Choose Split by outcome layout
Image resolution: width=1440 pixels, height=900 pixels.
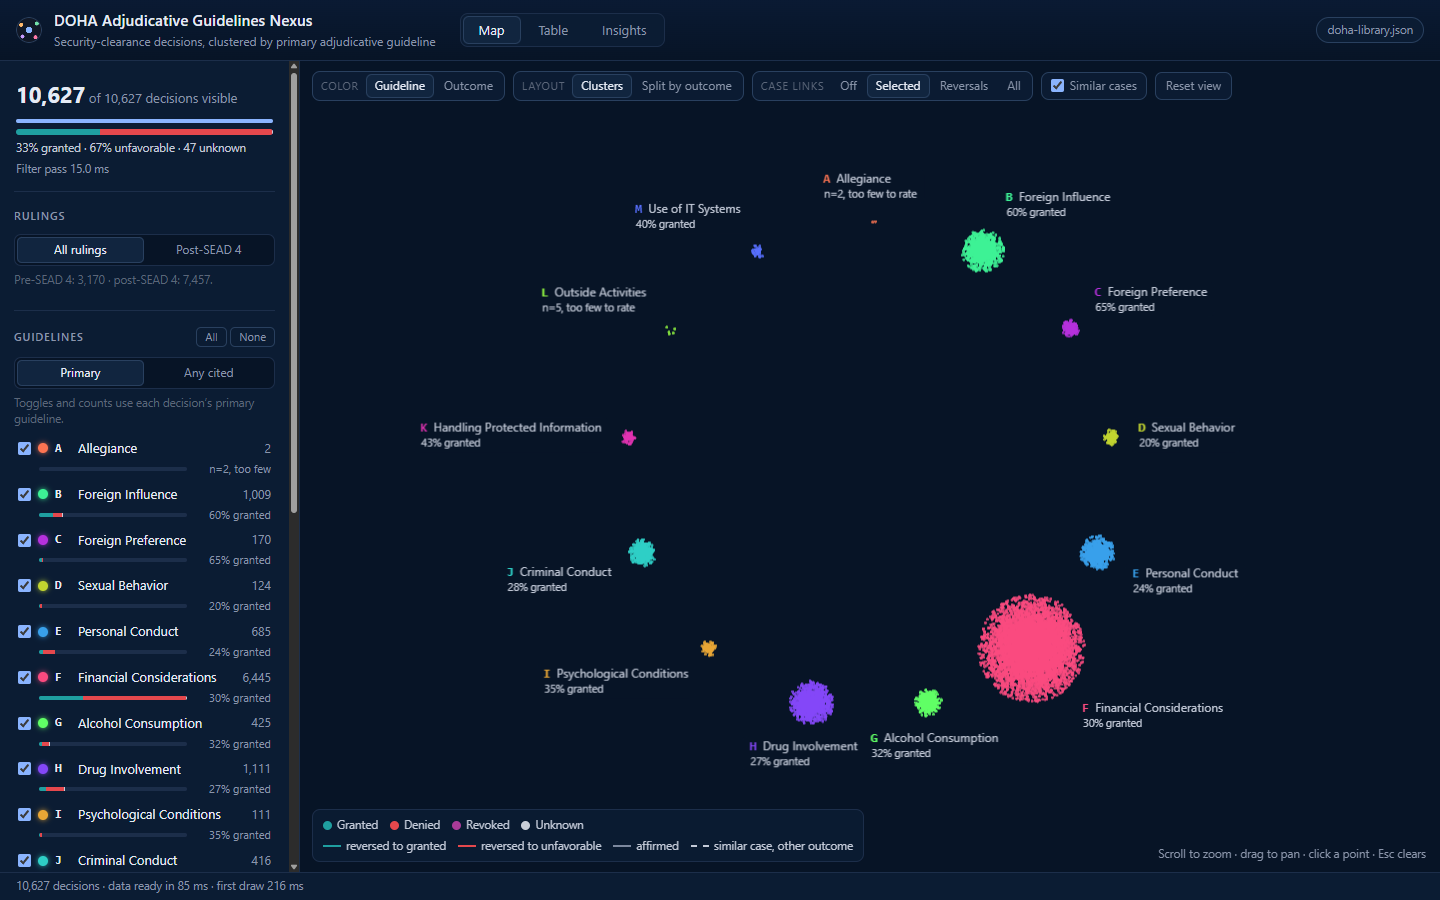point(687,86)
